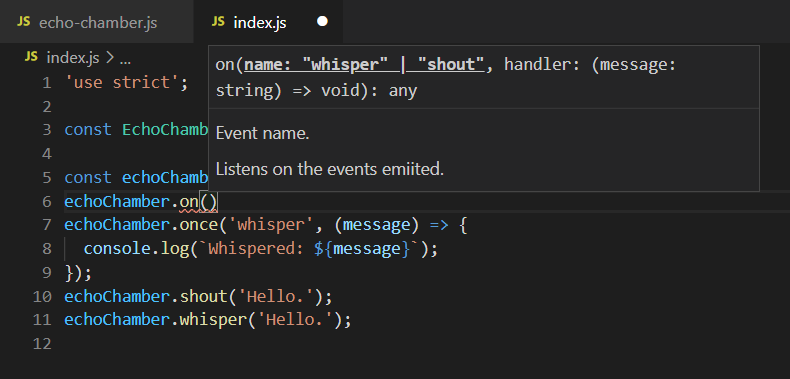Click echoChamber on line 10

pos(117,296)
